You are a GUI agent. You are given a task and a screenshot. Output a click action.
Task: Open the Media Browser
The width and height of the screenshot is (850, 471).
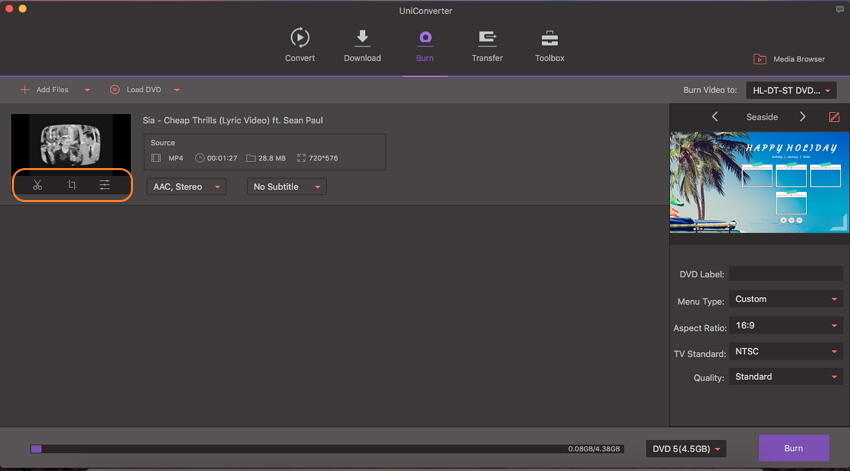789,59
